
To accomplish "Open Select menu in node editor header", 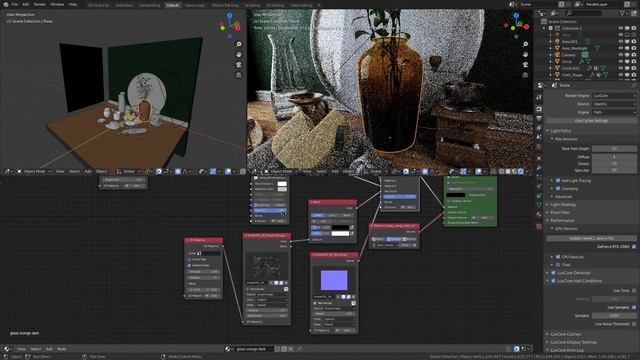I will pyautogui.click(x=36, y=349).
